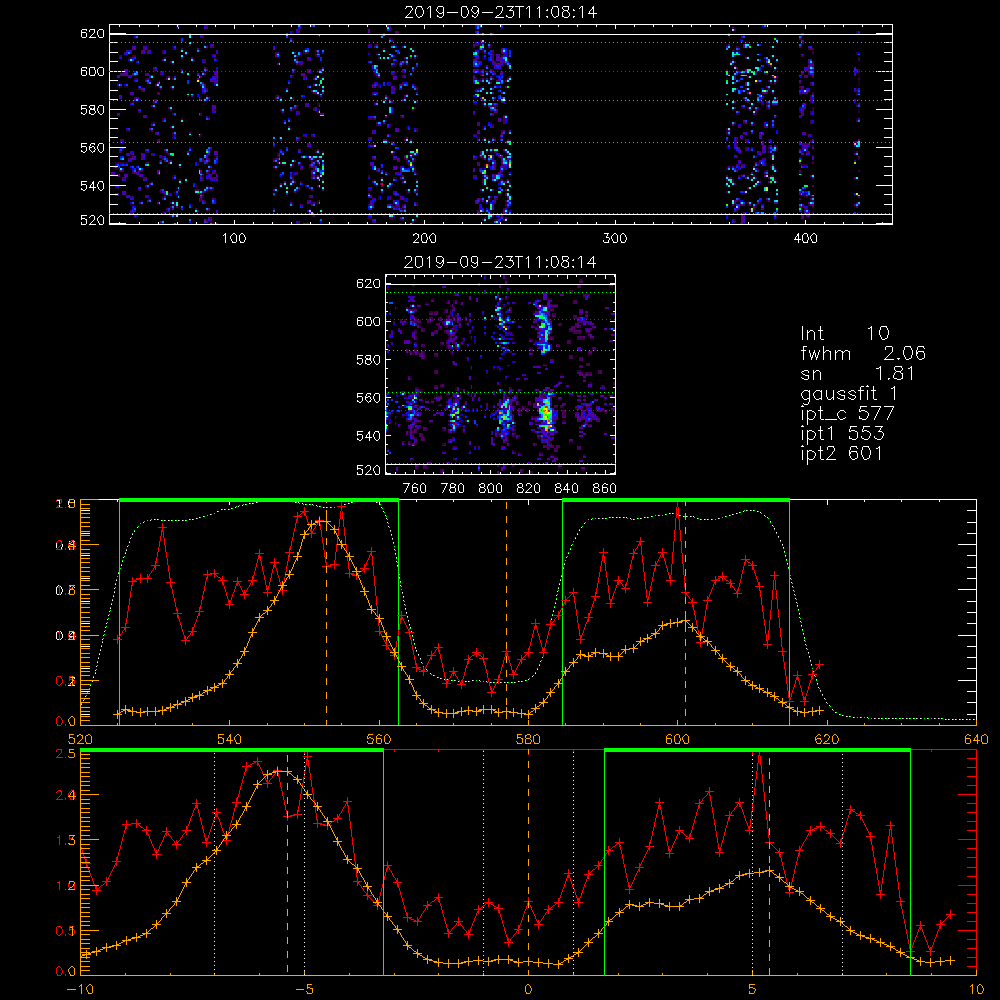Click the x-axis label 820 under the middle image

[x=528, y=489]
